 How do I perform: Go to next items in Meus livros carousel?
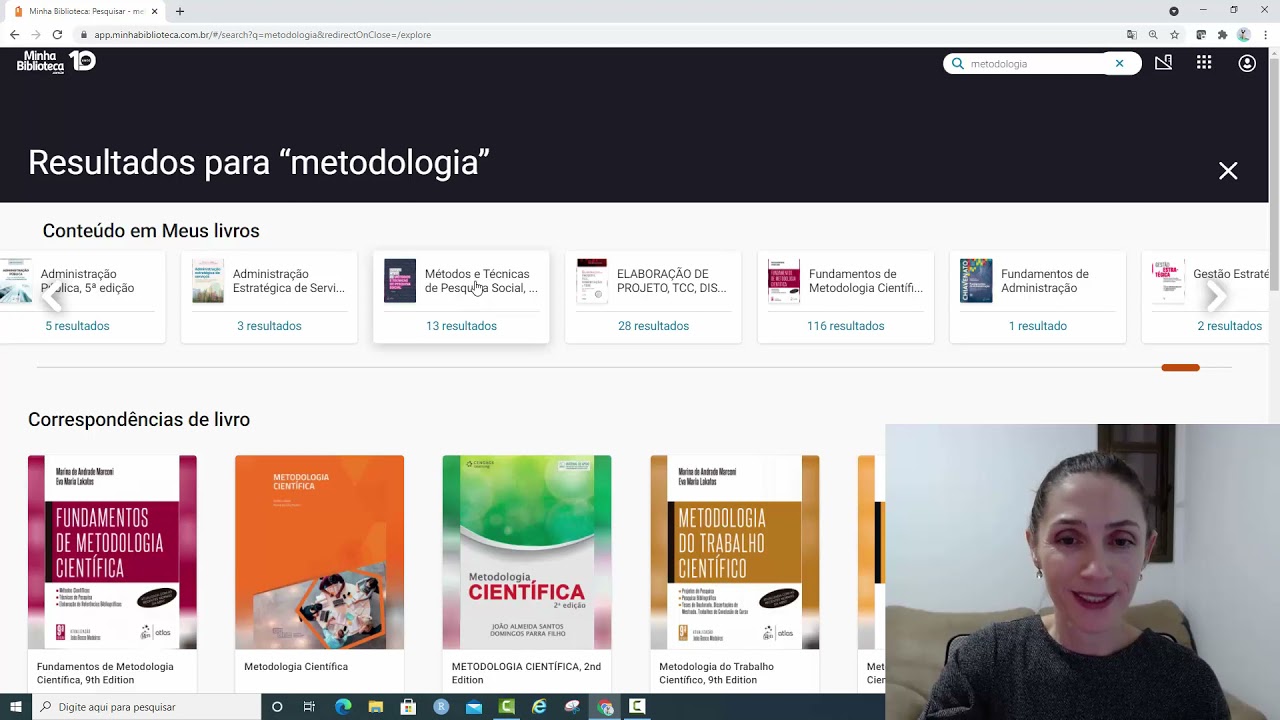click(x=1215, y=296)
